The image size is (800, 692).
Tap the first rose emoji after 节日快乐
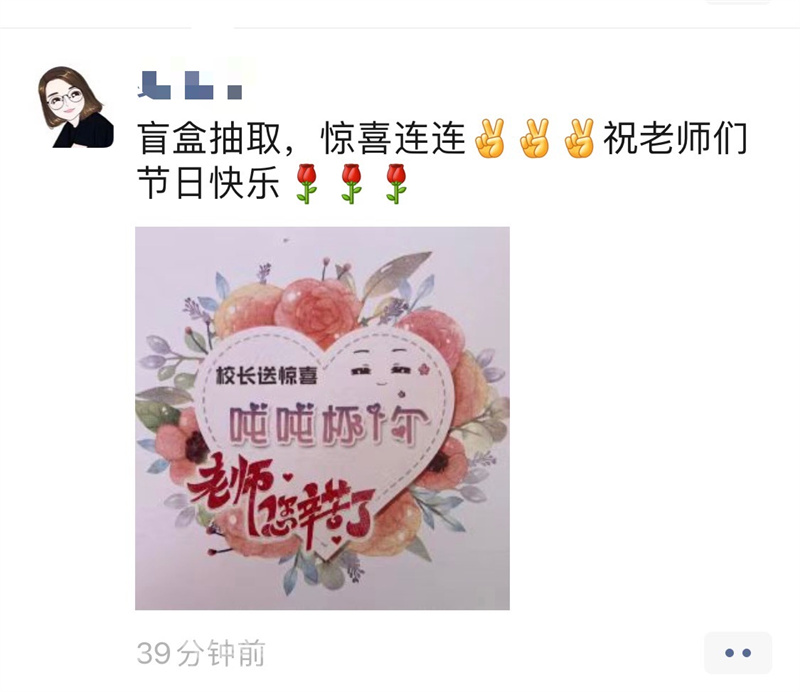tap(306, 184)
